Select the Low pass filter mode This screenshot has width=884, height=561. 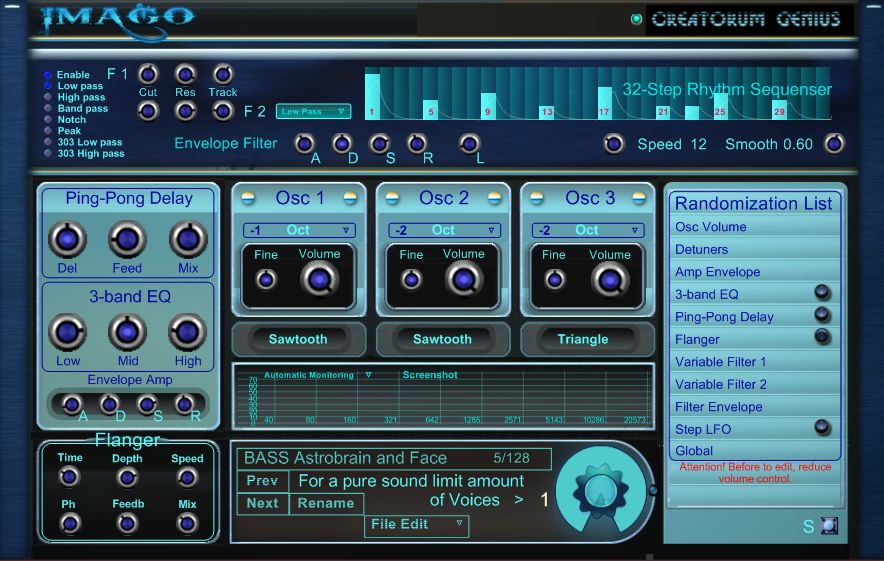pyautogui.click(x=48, y=86)
